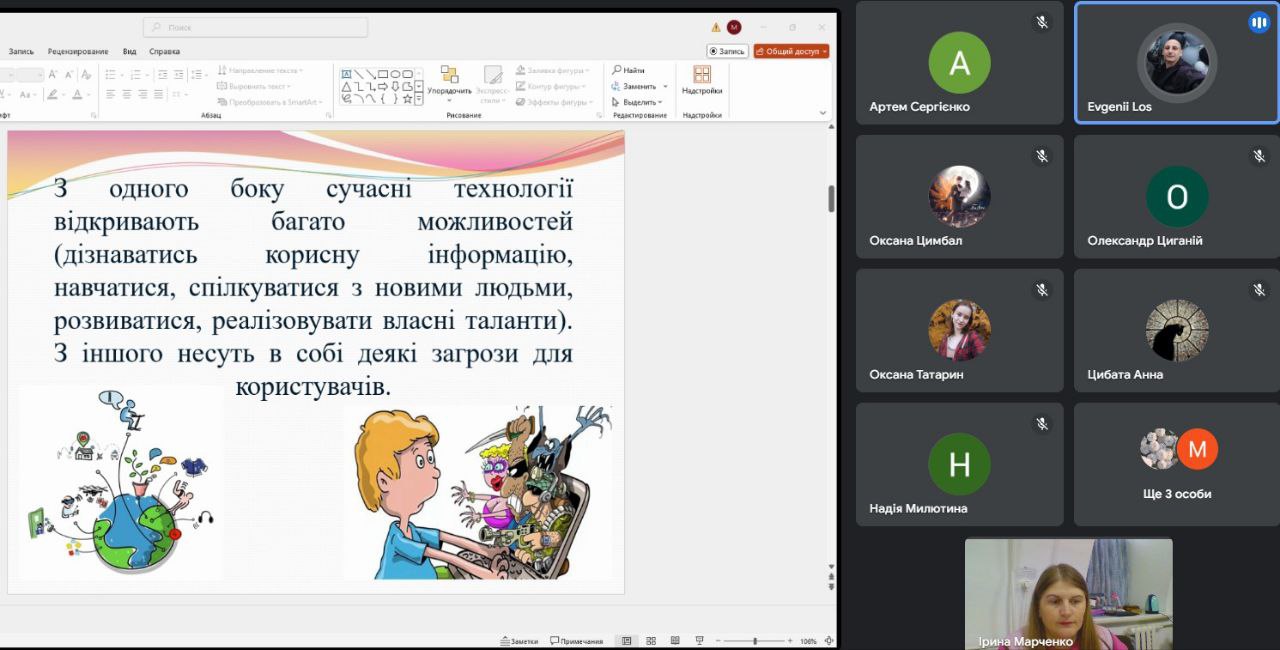The image size is (1280, 650).
Task: Increase the list indent level
Action: [x=178, y=74]
